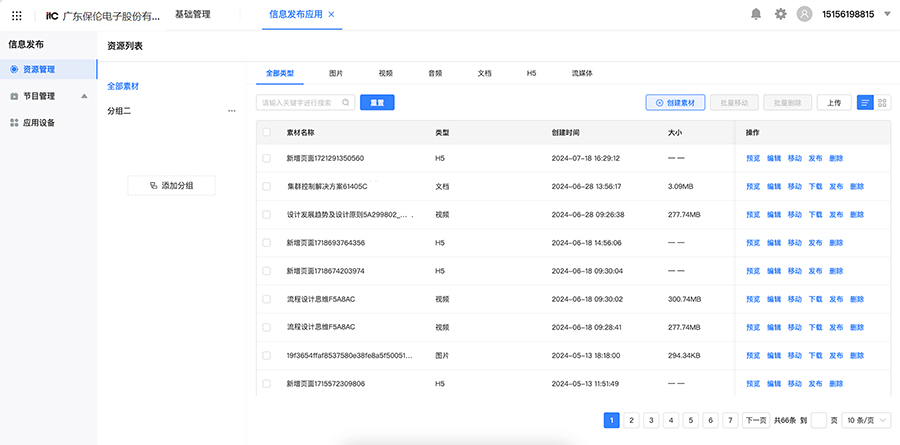
Task: Switch to the 基础管理 tab
Action: click(193, 14)
